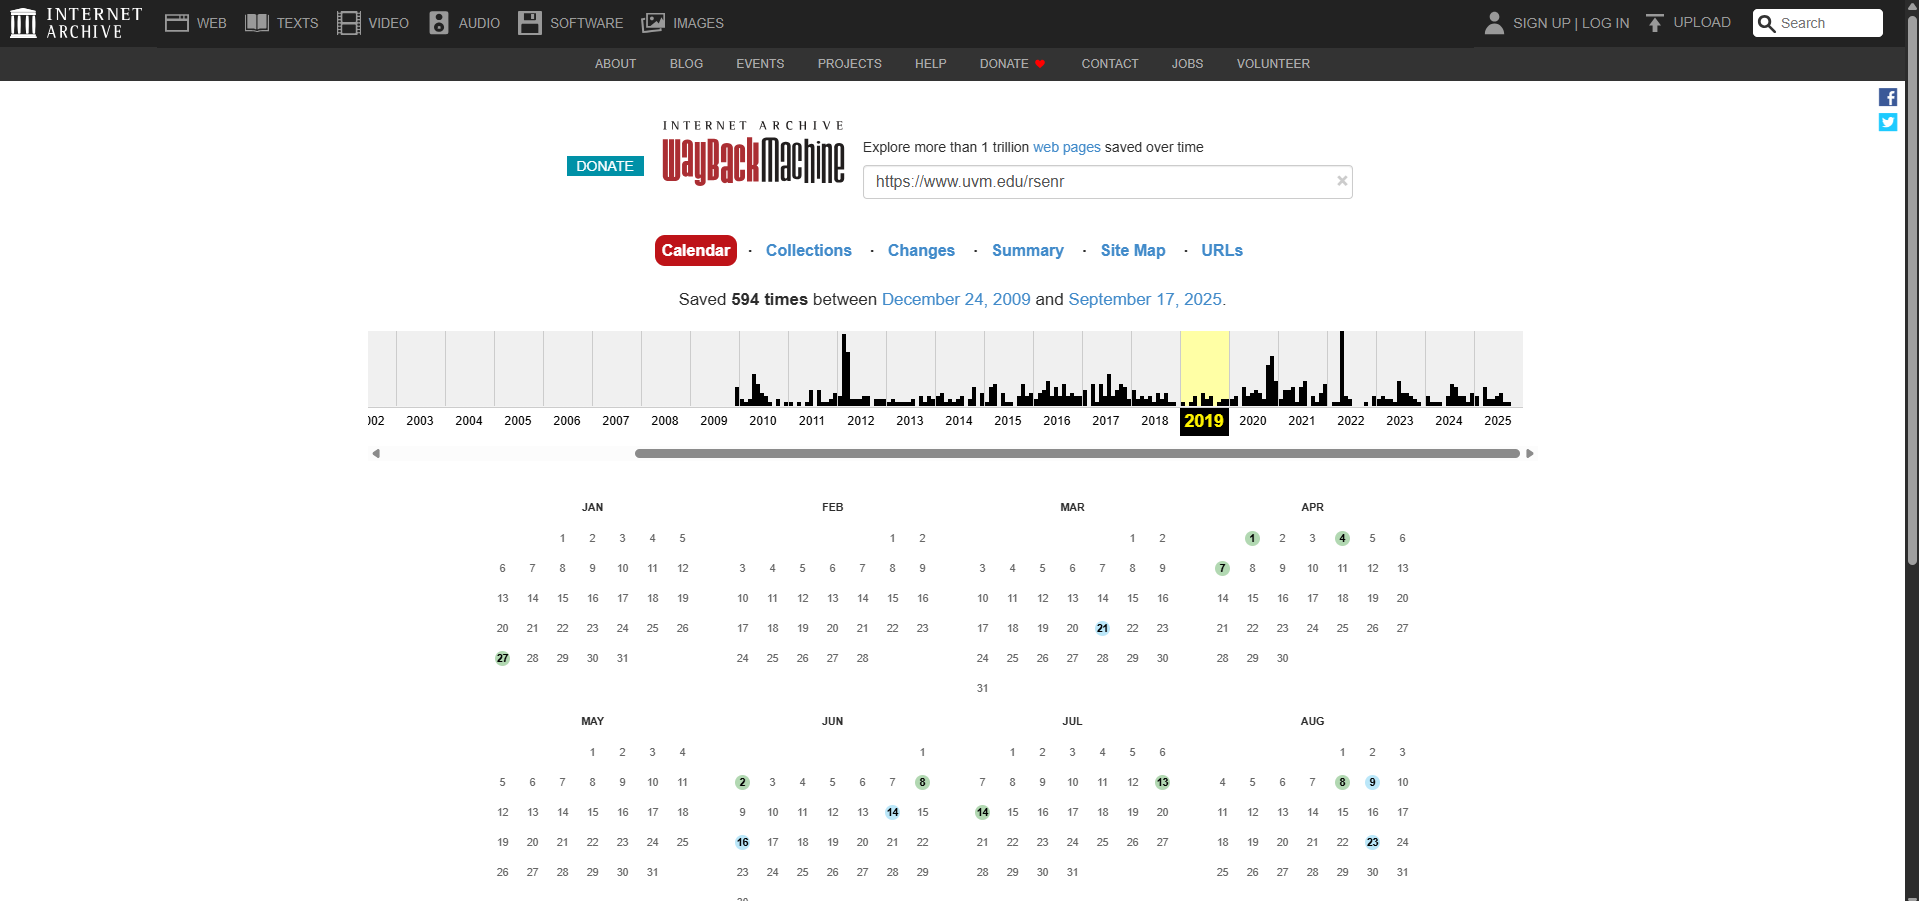Open the July 14 snapshot
This screenshot has width=1919, height=901.
pos(982,812)
